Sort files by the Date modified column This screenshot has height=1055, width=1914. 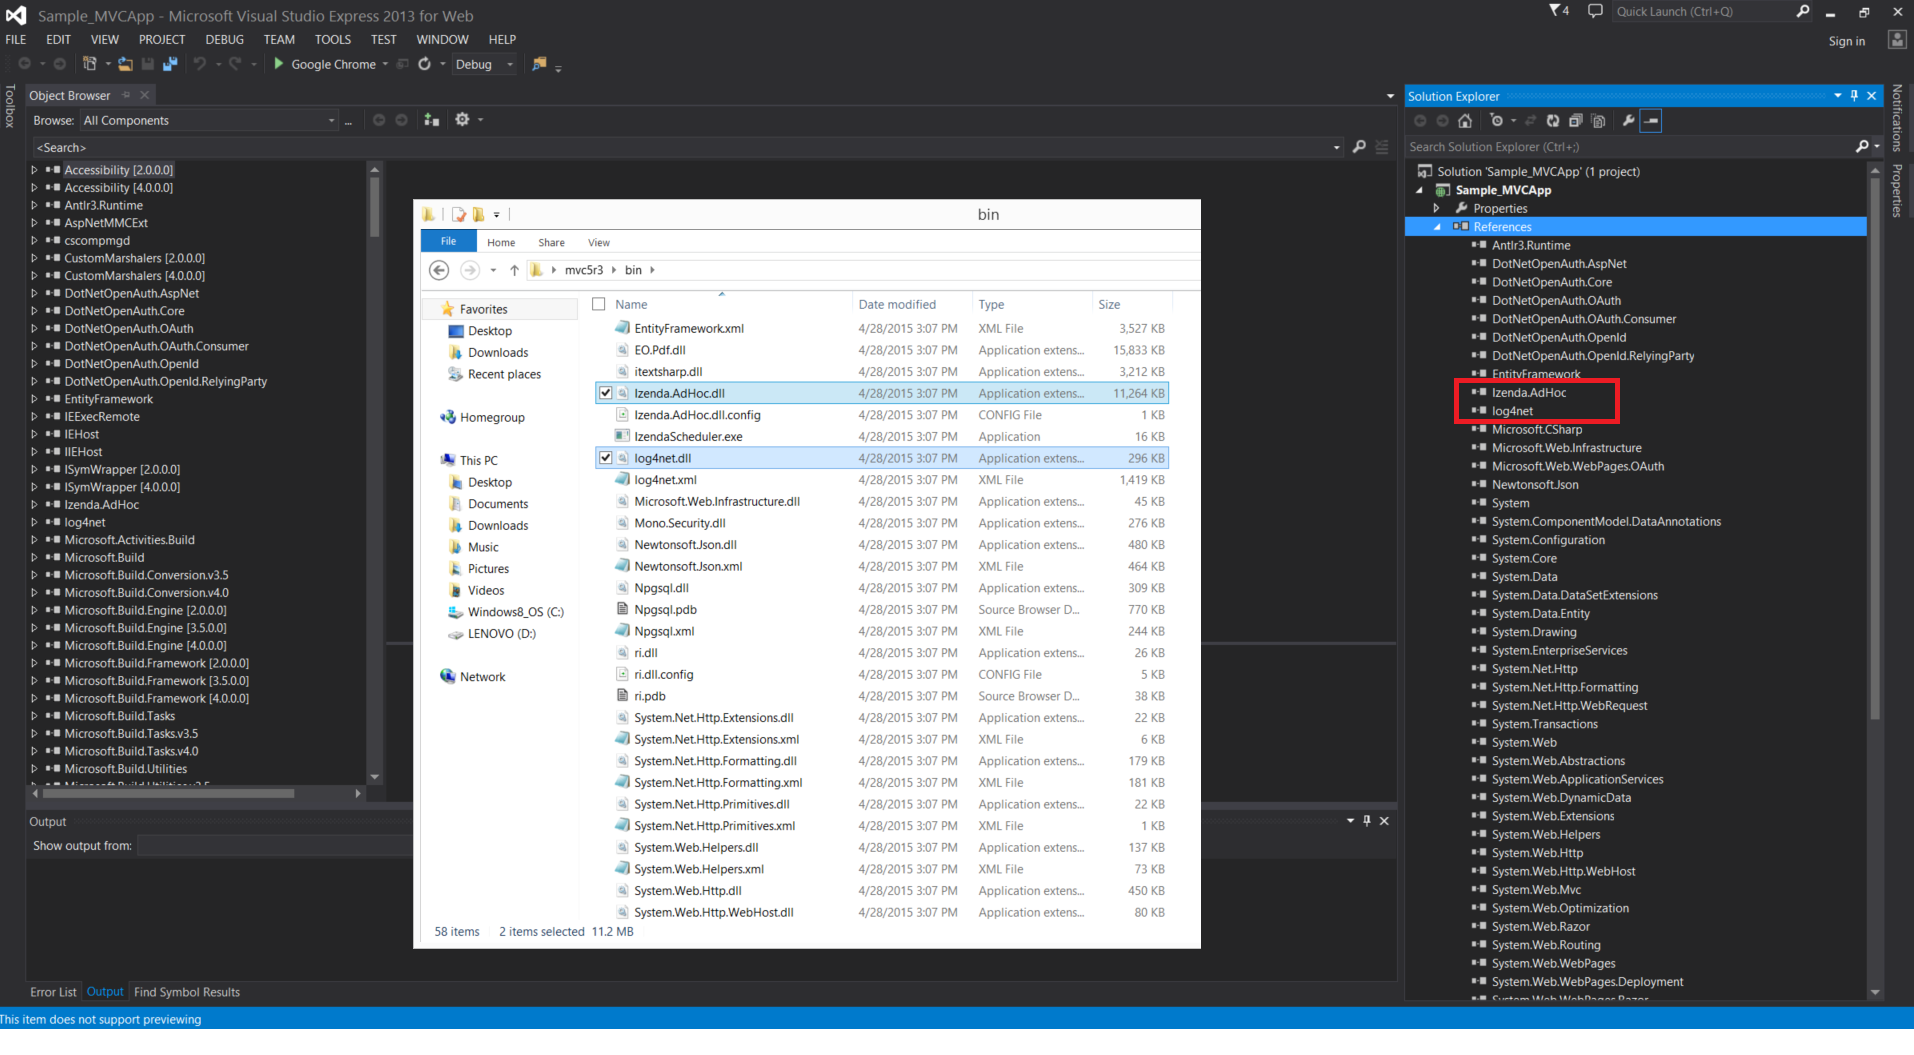point(897,304)
